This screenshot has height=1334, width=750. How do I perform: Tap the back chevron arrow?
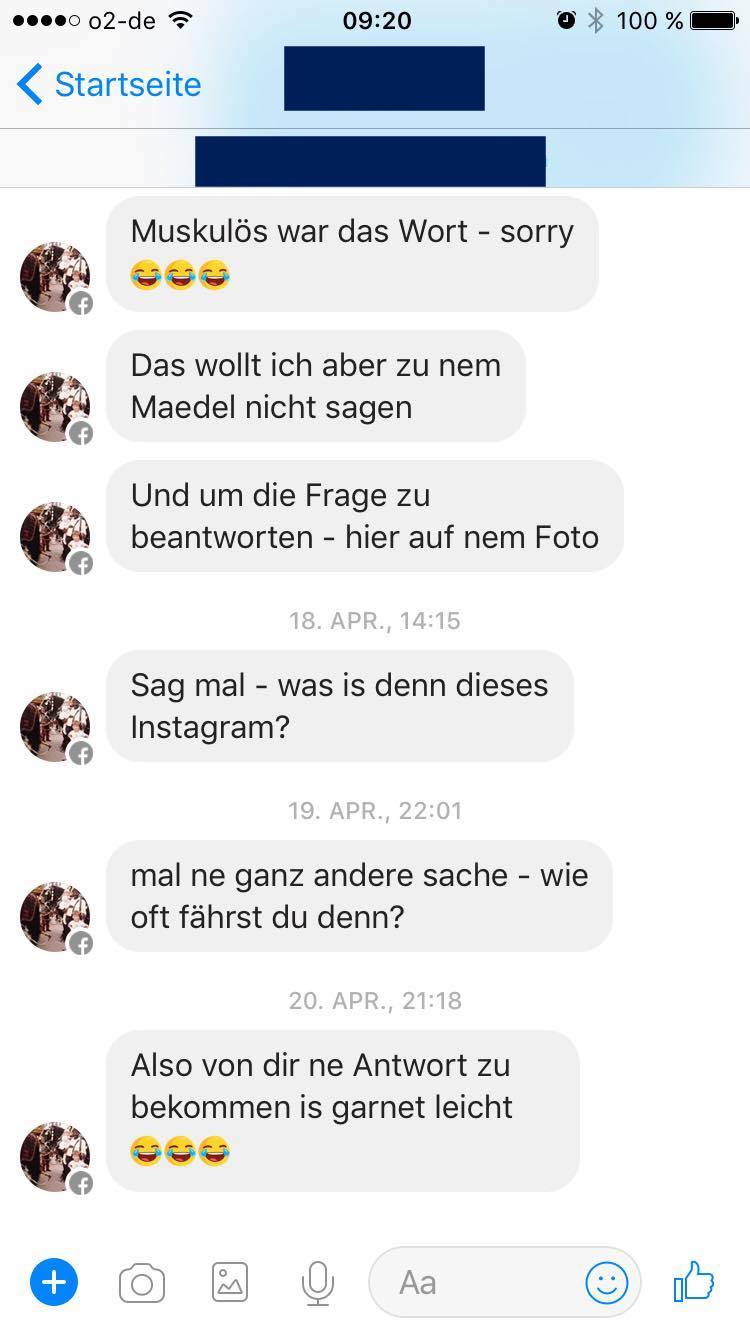[30, 84]
